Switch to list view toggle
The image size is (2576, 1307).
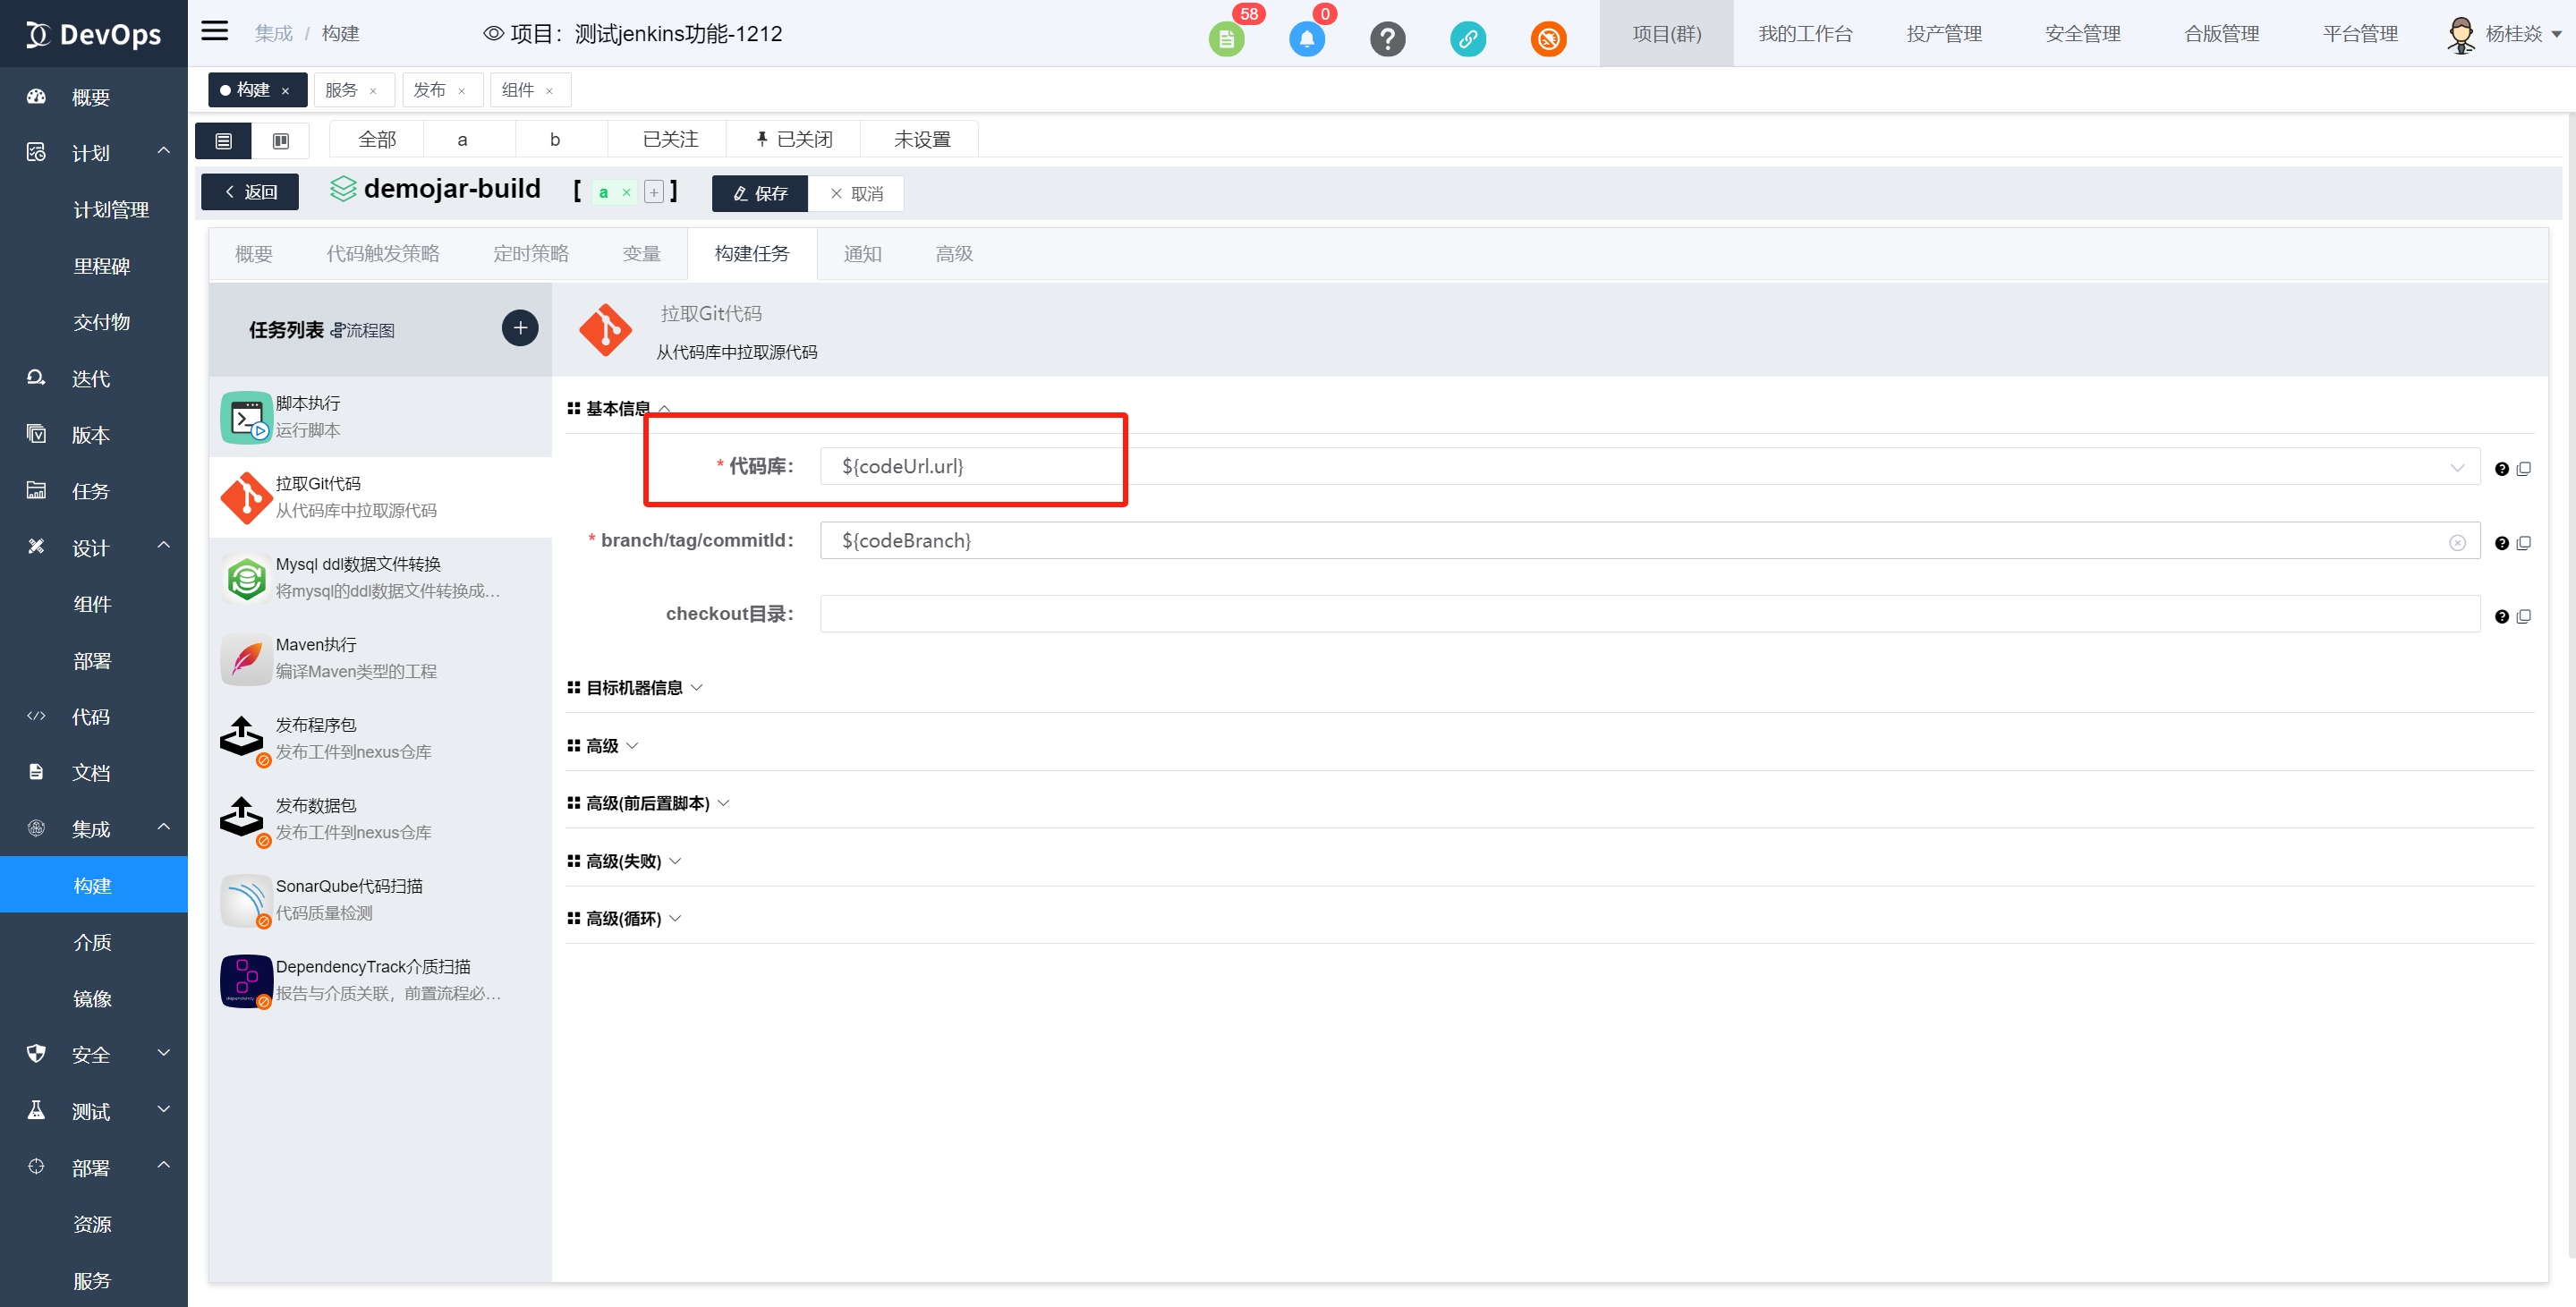(223, 141)
